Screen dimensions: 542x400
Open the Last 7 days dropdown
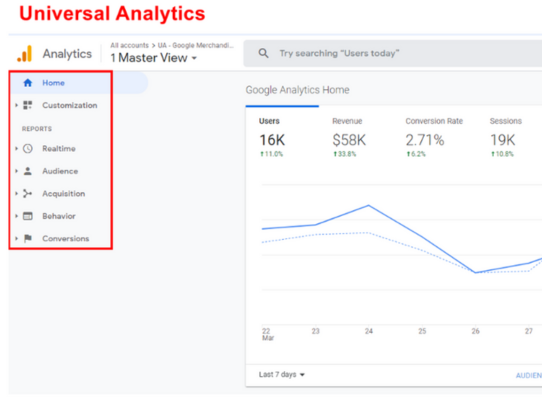click(x=282, y=375)
